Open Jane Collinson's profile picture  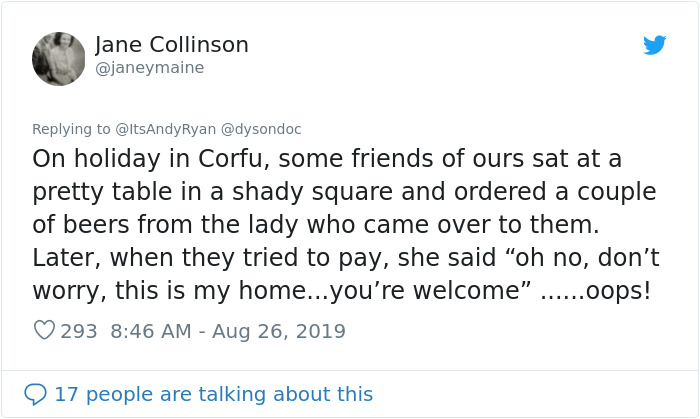coord(58,57)
